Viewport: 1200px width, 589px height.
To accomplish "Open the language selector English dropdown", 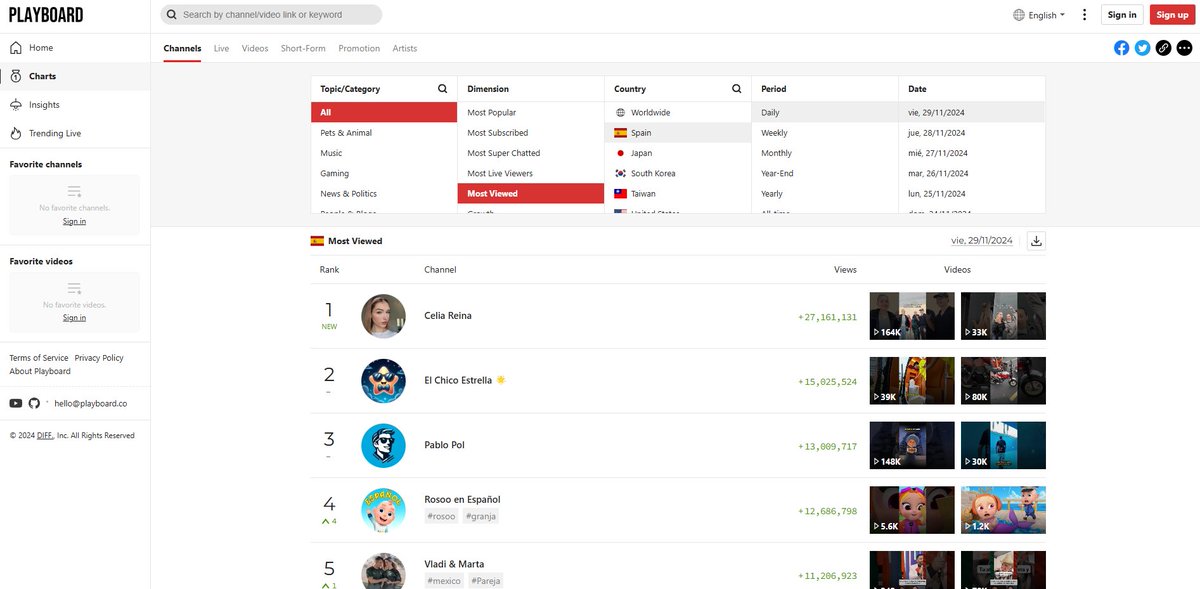I will click(1039, 15).
